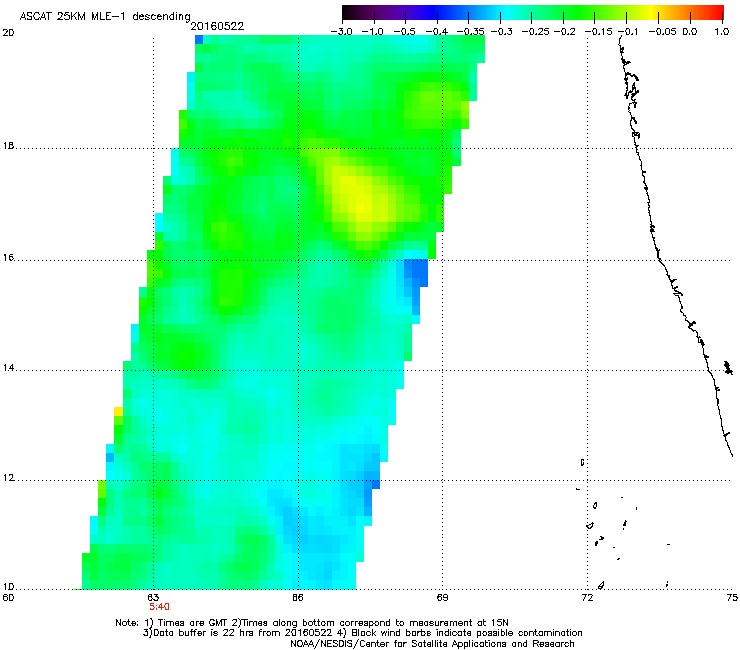
Task: Click the red time stamp 5:40
Action: coord(159,607)
